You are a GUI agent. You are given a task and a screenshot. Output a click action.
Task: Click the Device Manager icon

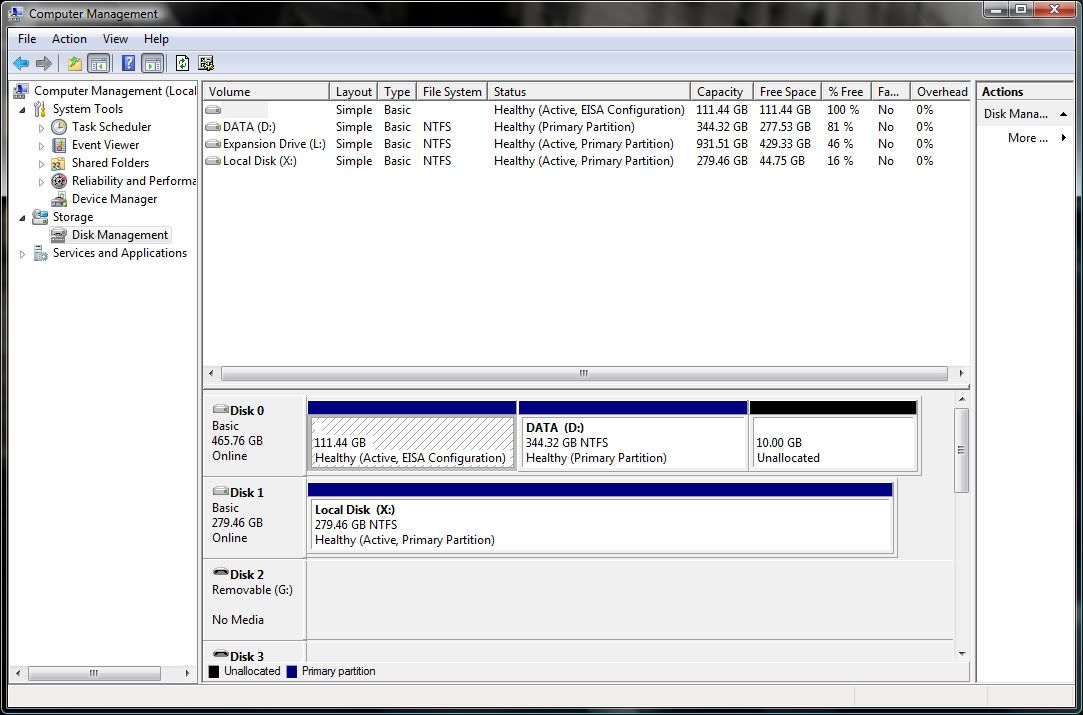59,199
